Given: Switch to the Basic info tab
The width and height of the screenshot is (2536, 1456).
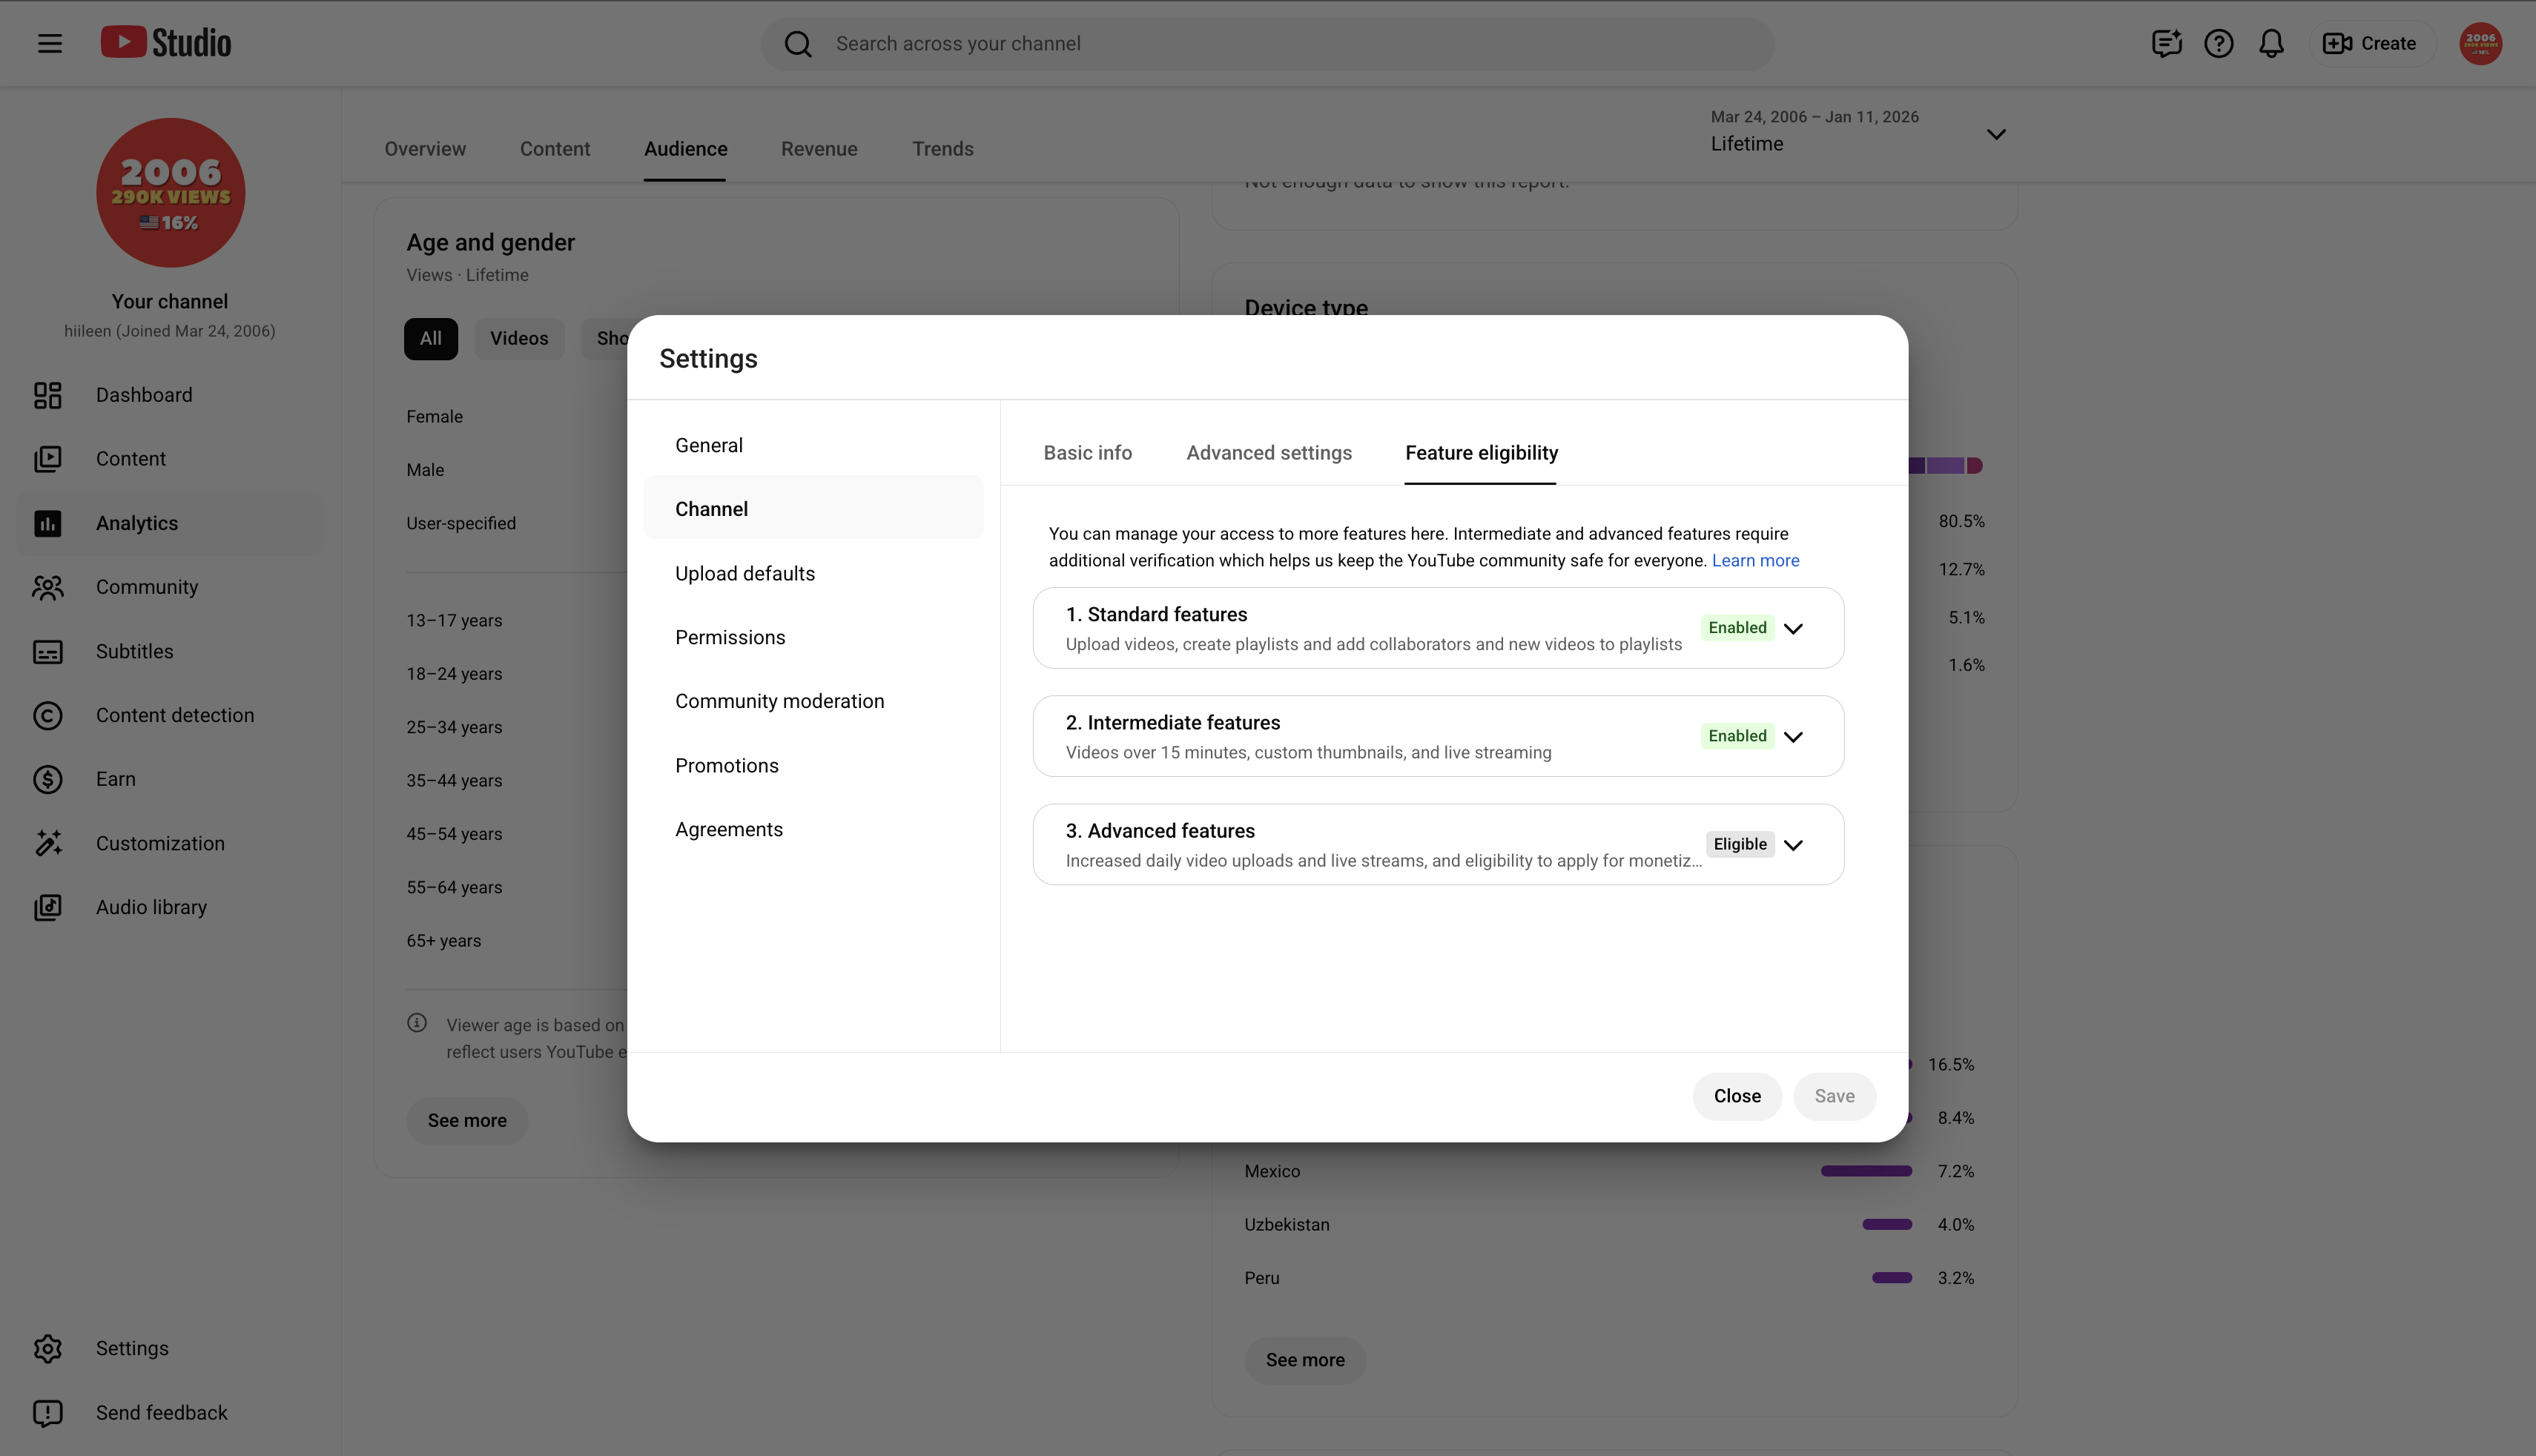Looking at the screenshot, I should click(1088, 453).
